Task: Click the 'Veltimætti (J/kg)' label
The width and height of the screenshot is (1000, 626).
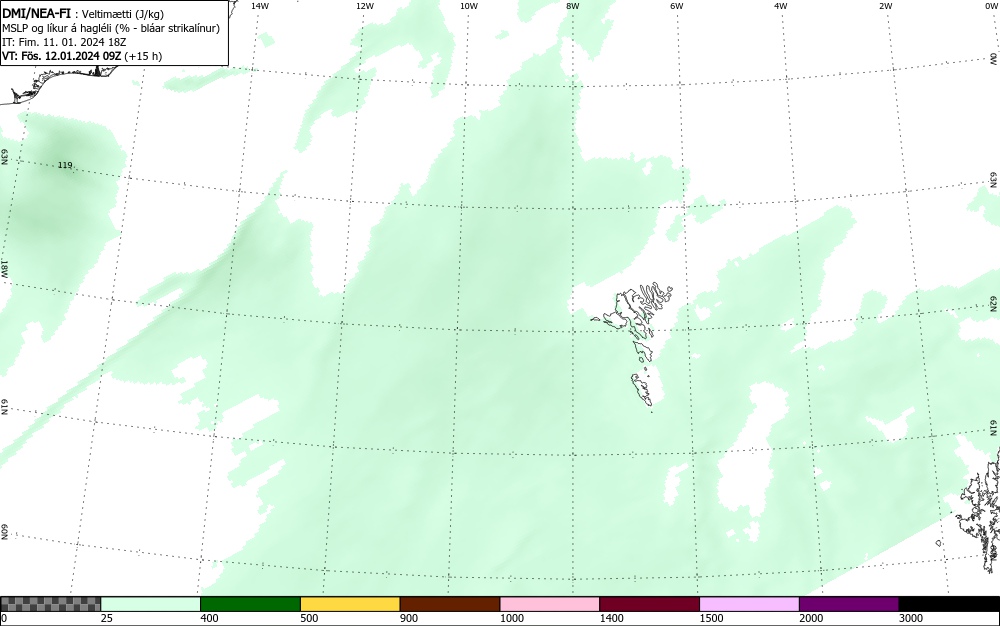Action: coord(123,14)
